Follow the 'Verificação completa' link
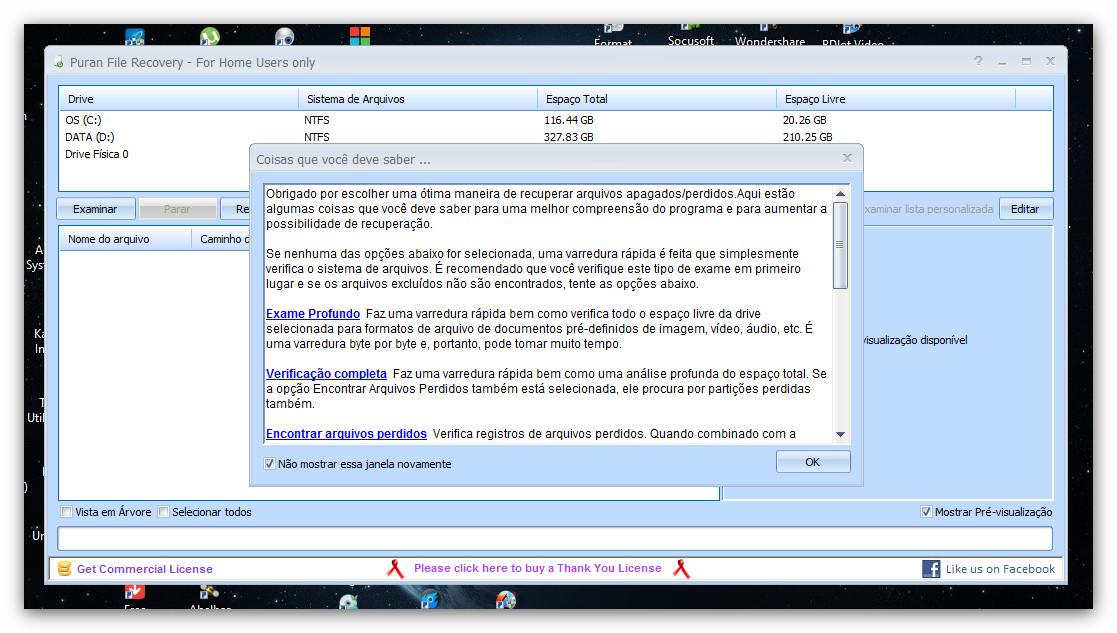 (x=326, y=374)
